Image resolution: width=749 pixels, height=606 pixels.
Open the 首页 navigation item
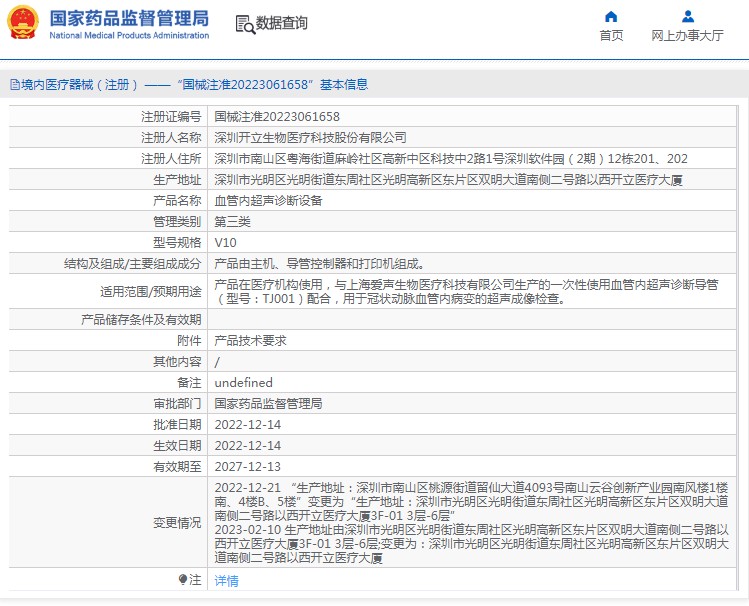(611, 36)
